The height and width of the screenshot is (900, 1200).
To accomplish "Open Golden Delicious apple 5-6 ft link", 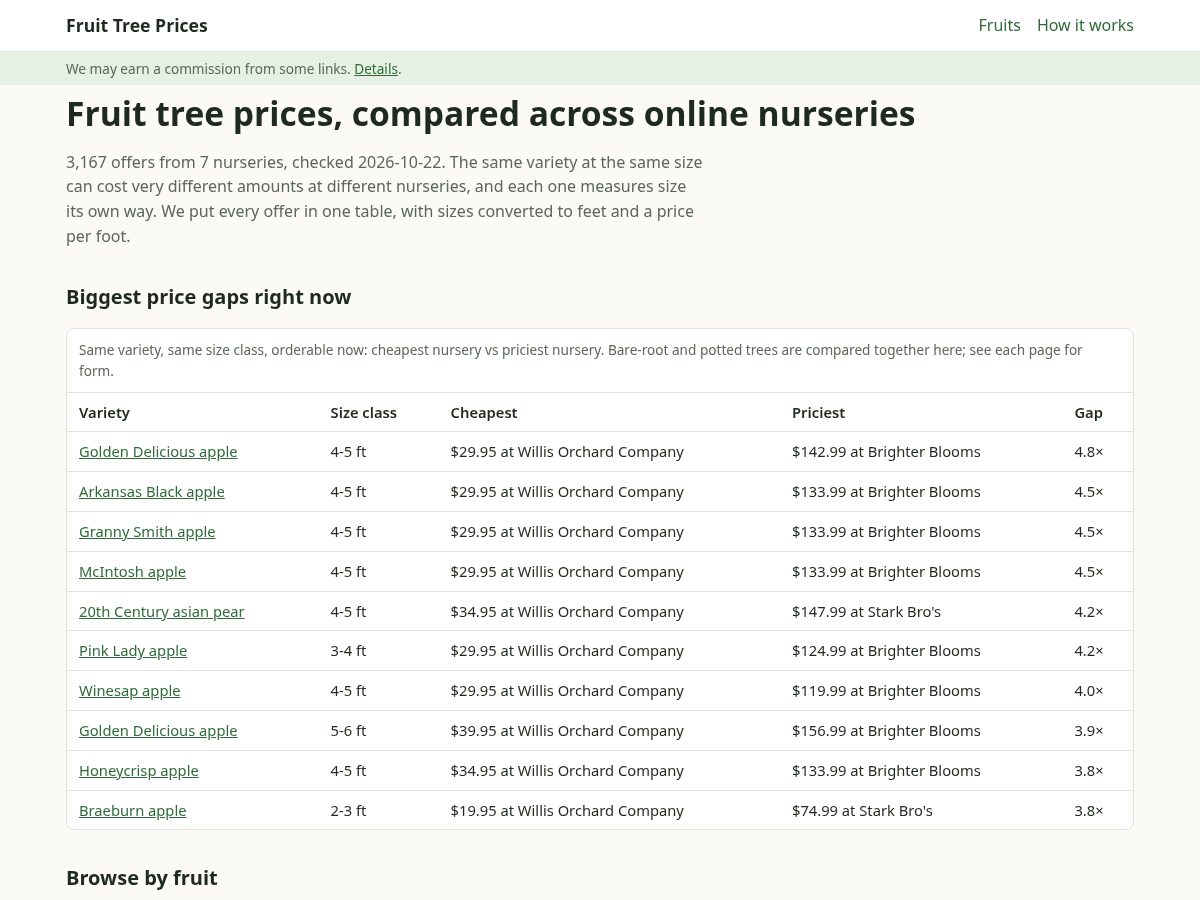I will click(158, 731).
